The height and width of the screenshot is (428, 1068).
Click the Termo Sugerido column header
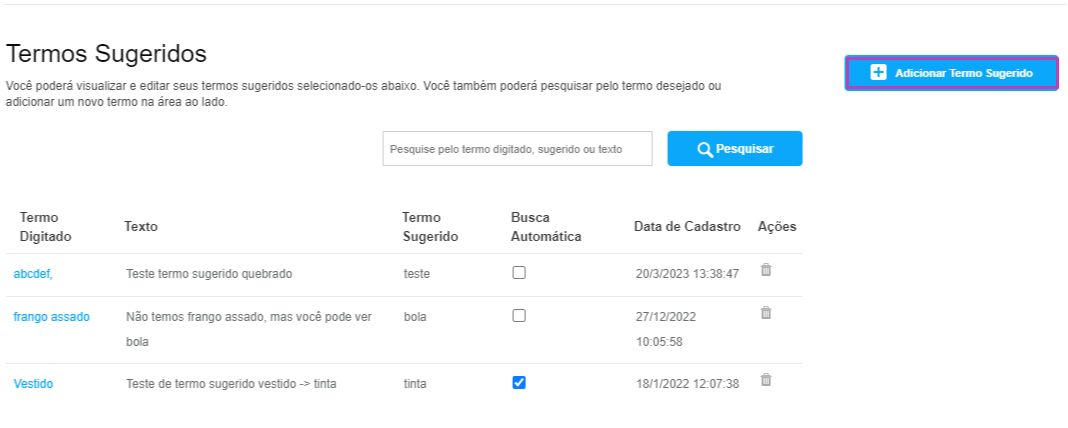click(430, 227)
